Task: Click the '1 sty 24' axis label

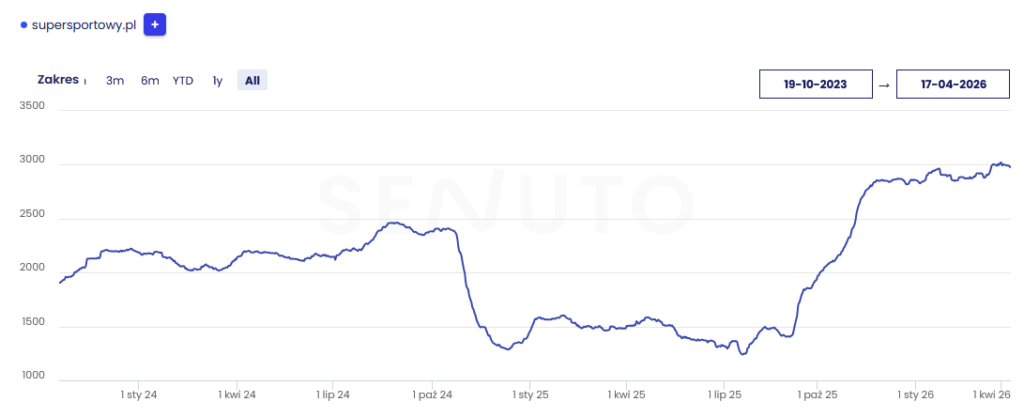Action: click(138, 395)
